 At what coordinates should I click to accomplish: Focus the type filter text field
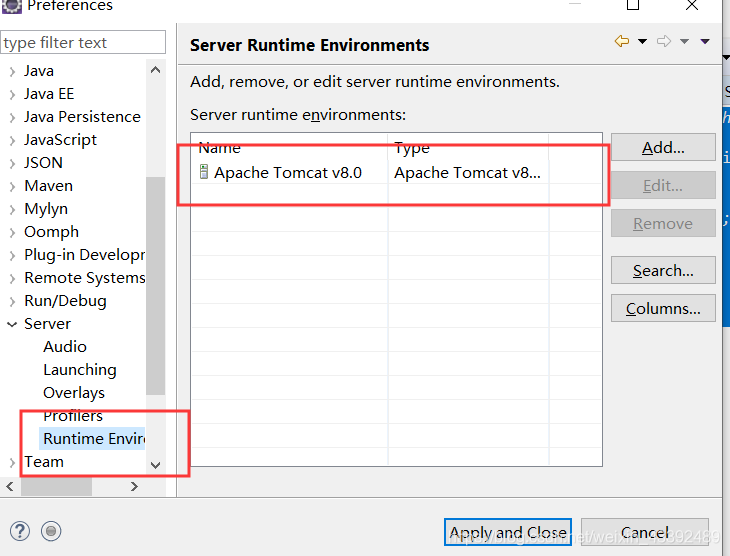[83, 42]
